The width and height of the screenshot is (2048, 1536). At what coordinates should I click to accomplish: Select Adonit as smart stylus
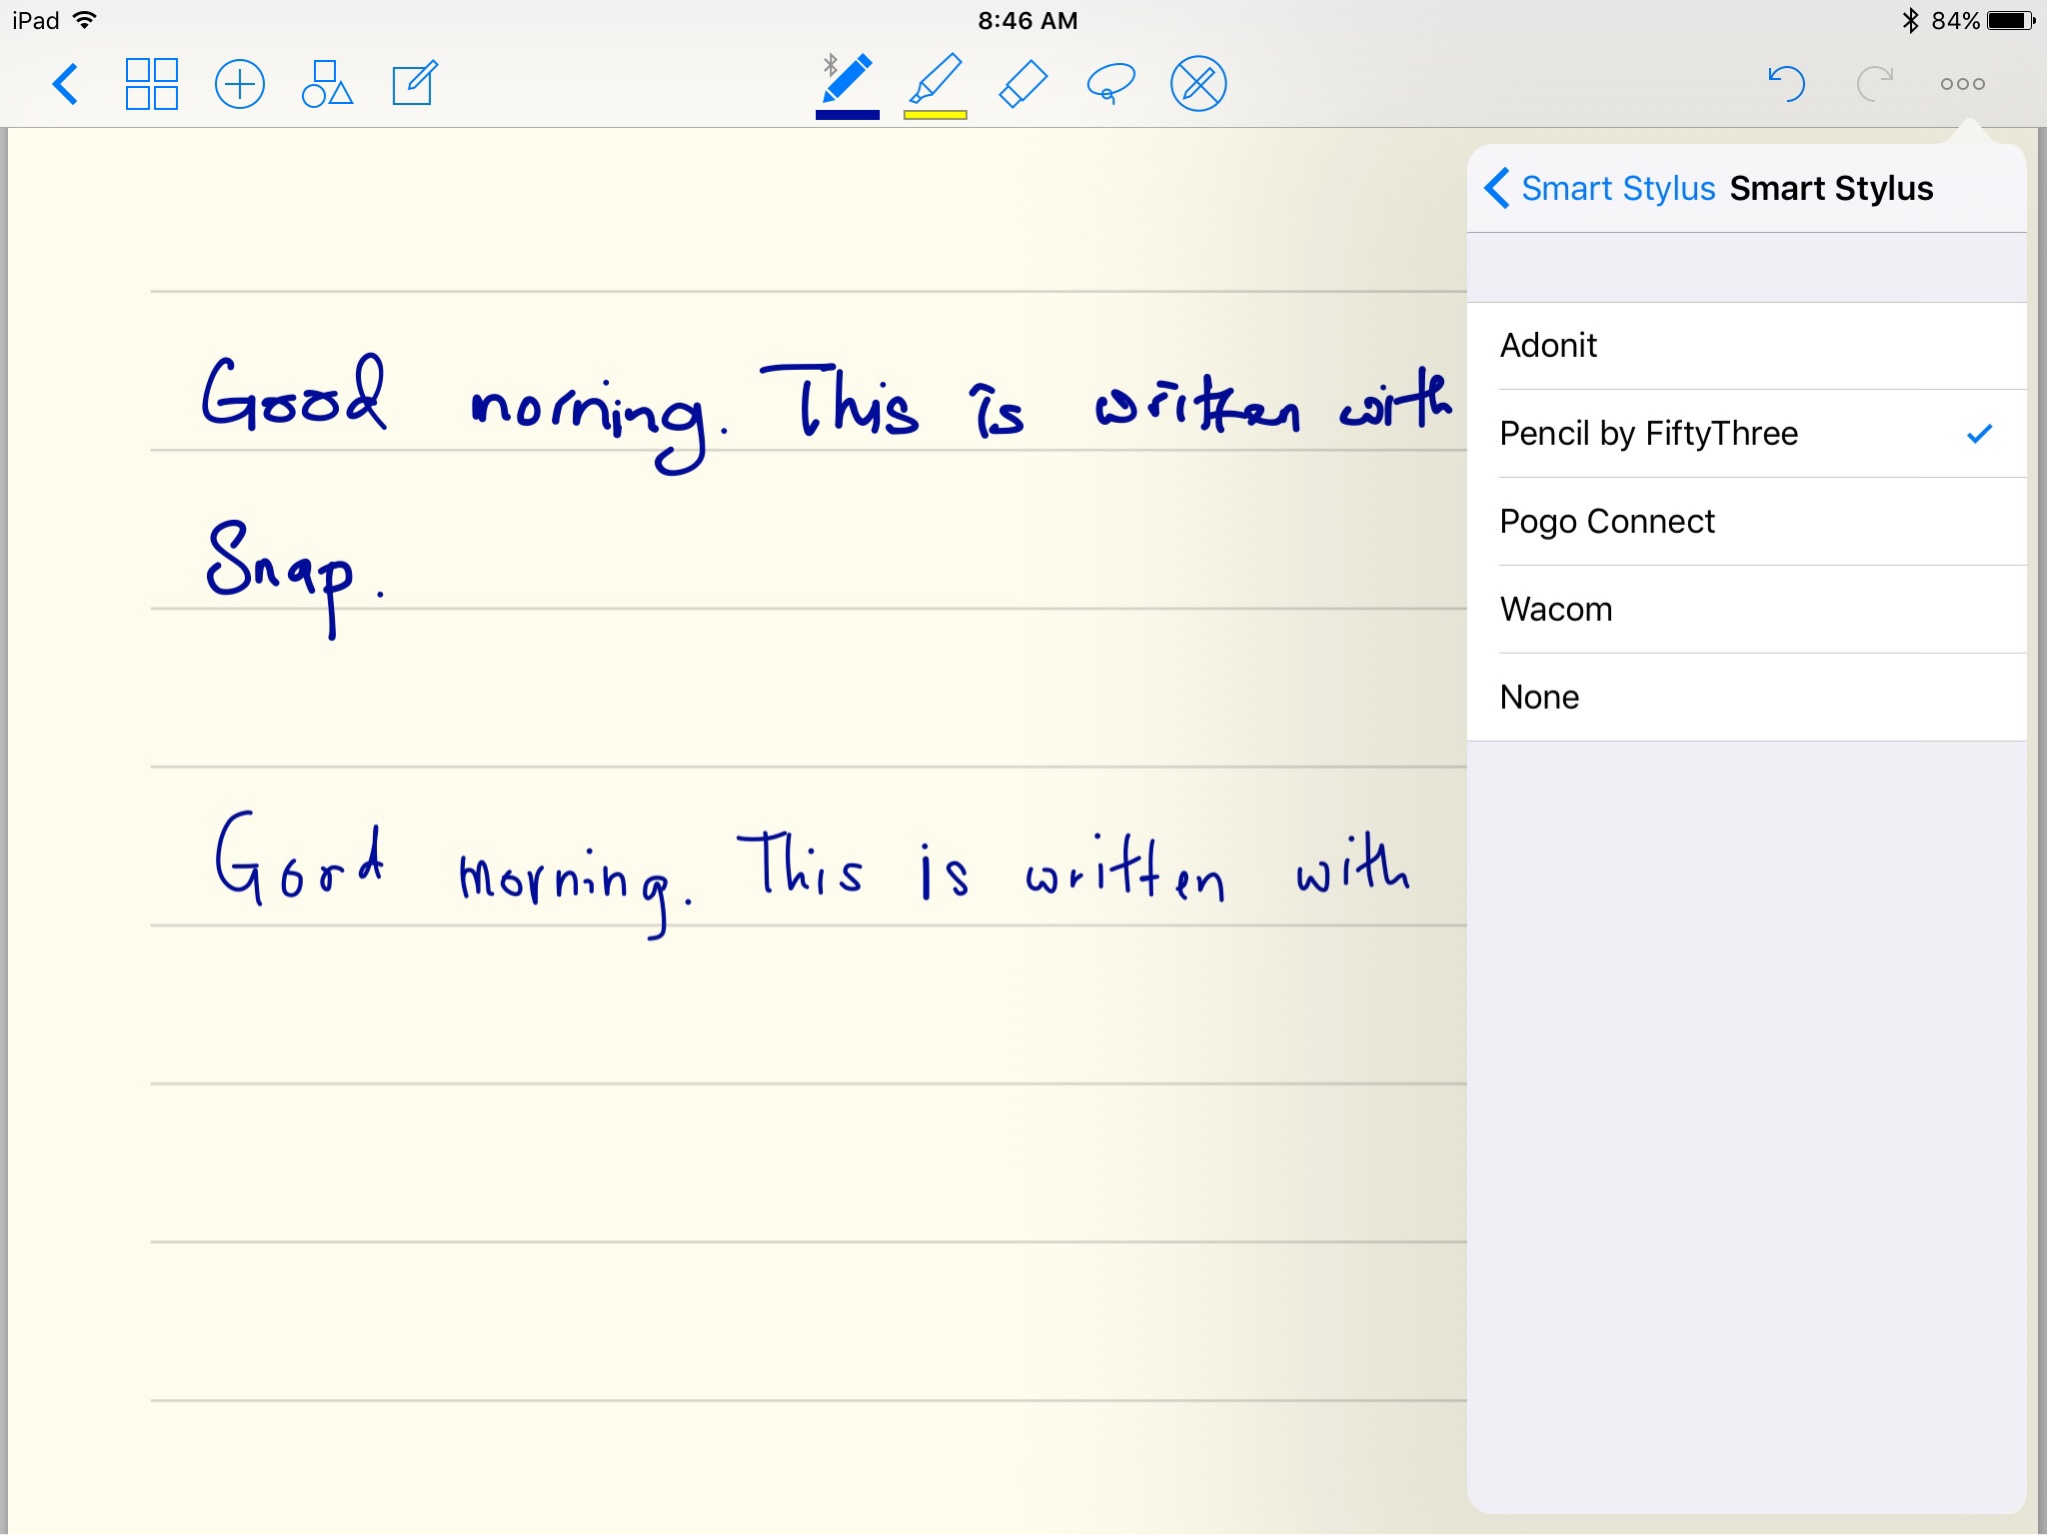[x=1746, y=346]
